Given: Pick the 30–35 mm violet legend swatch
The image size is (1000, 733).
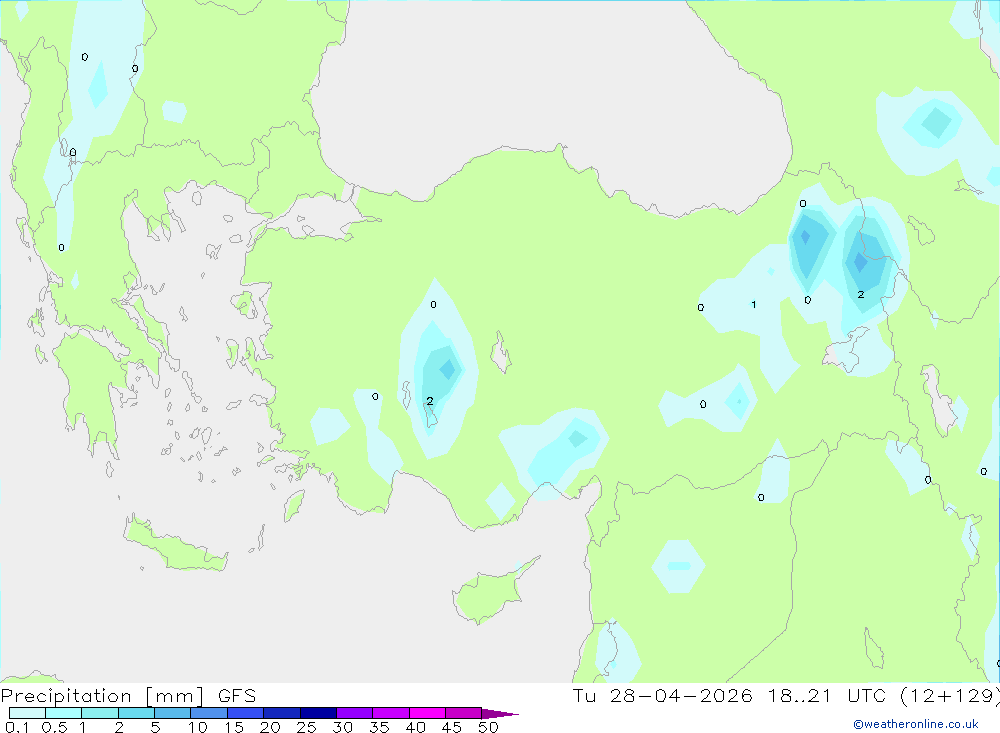Looking at the screenshot, I should [355, 713].
